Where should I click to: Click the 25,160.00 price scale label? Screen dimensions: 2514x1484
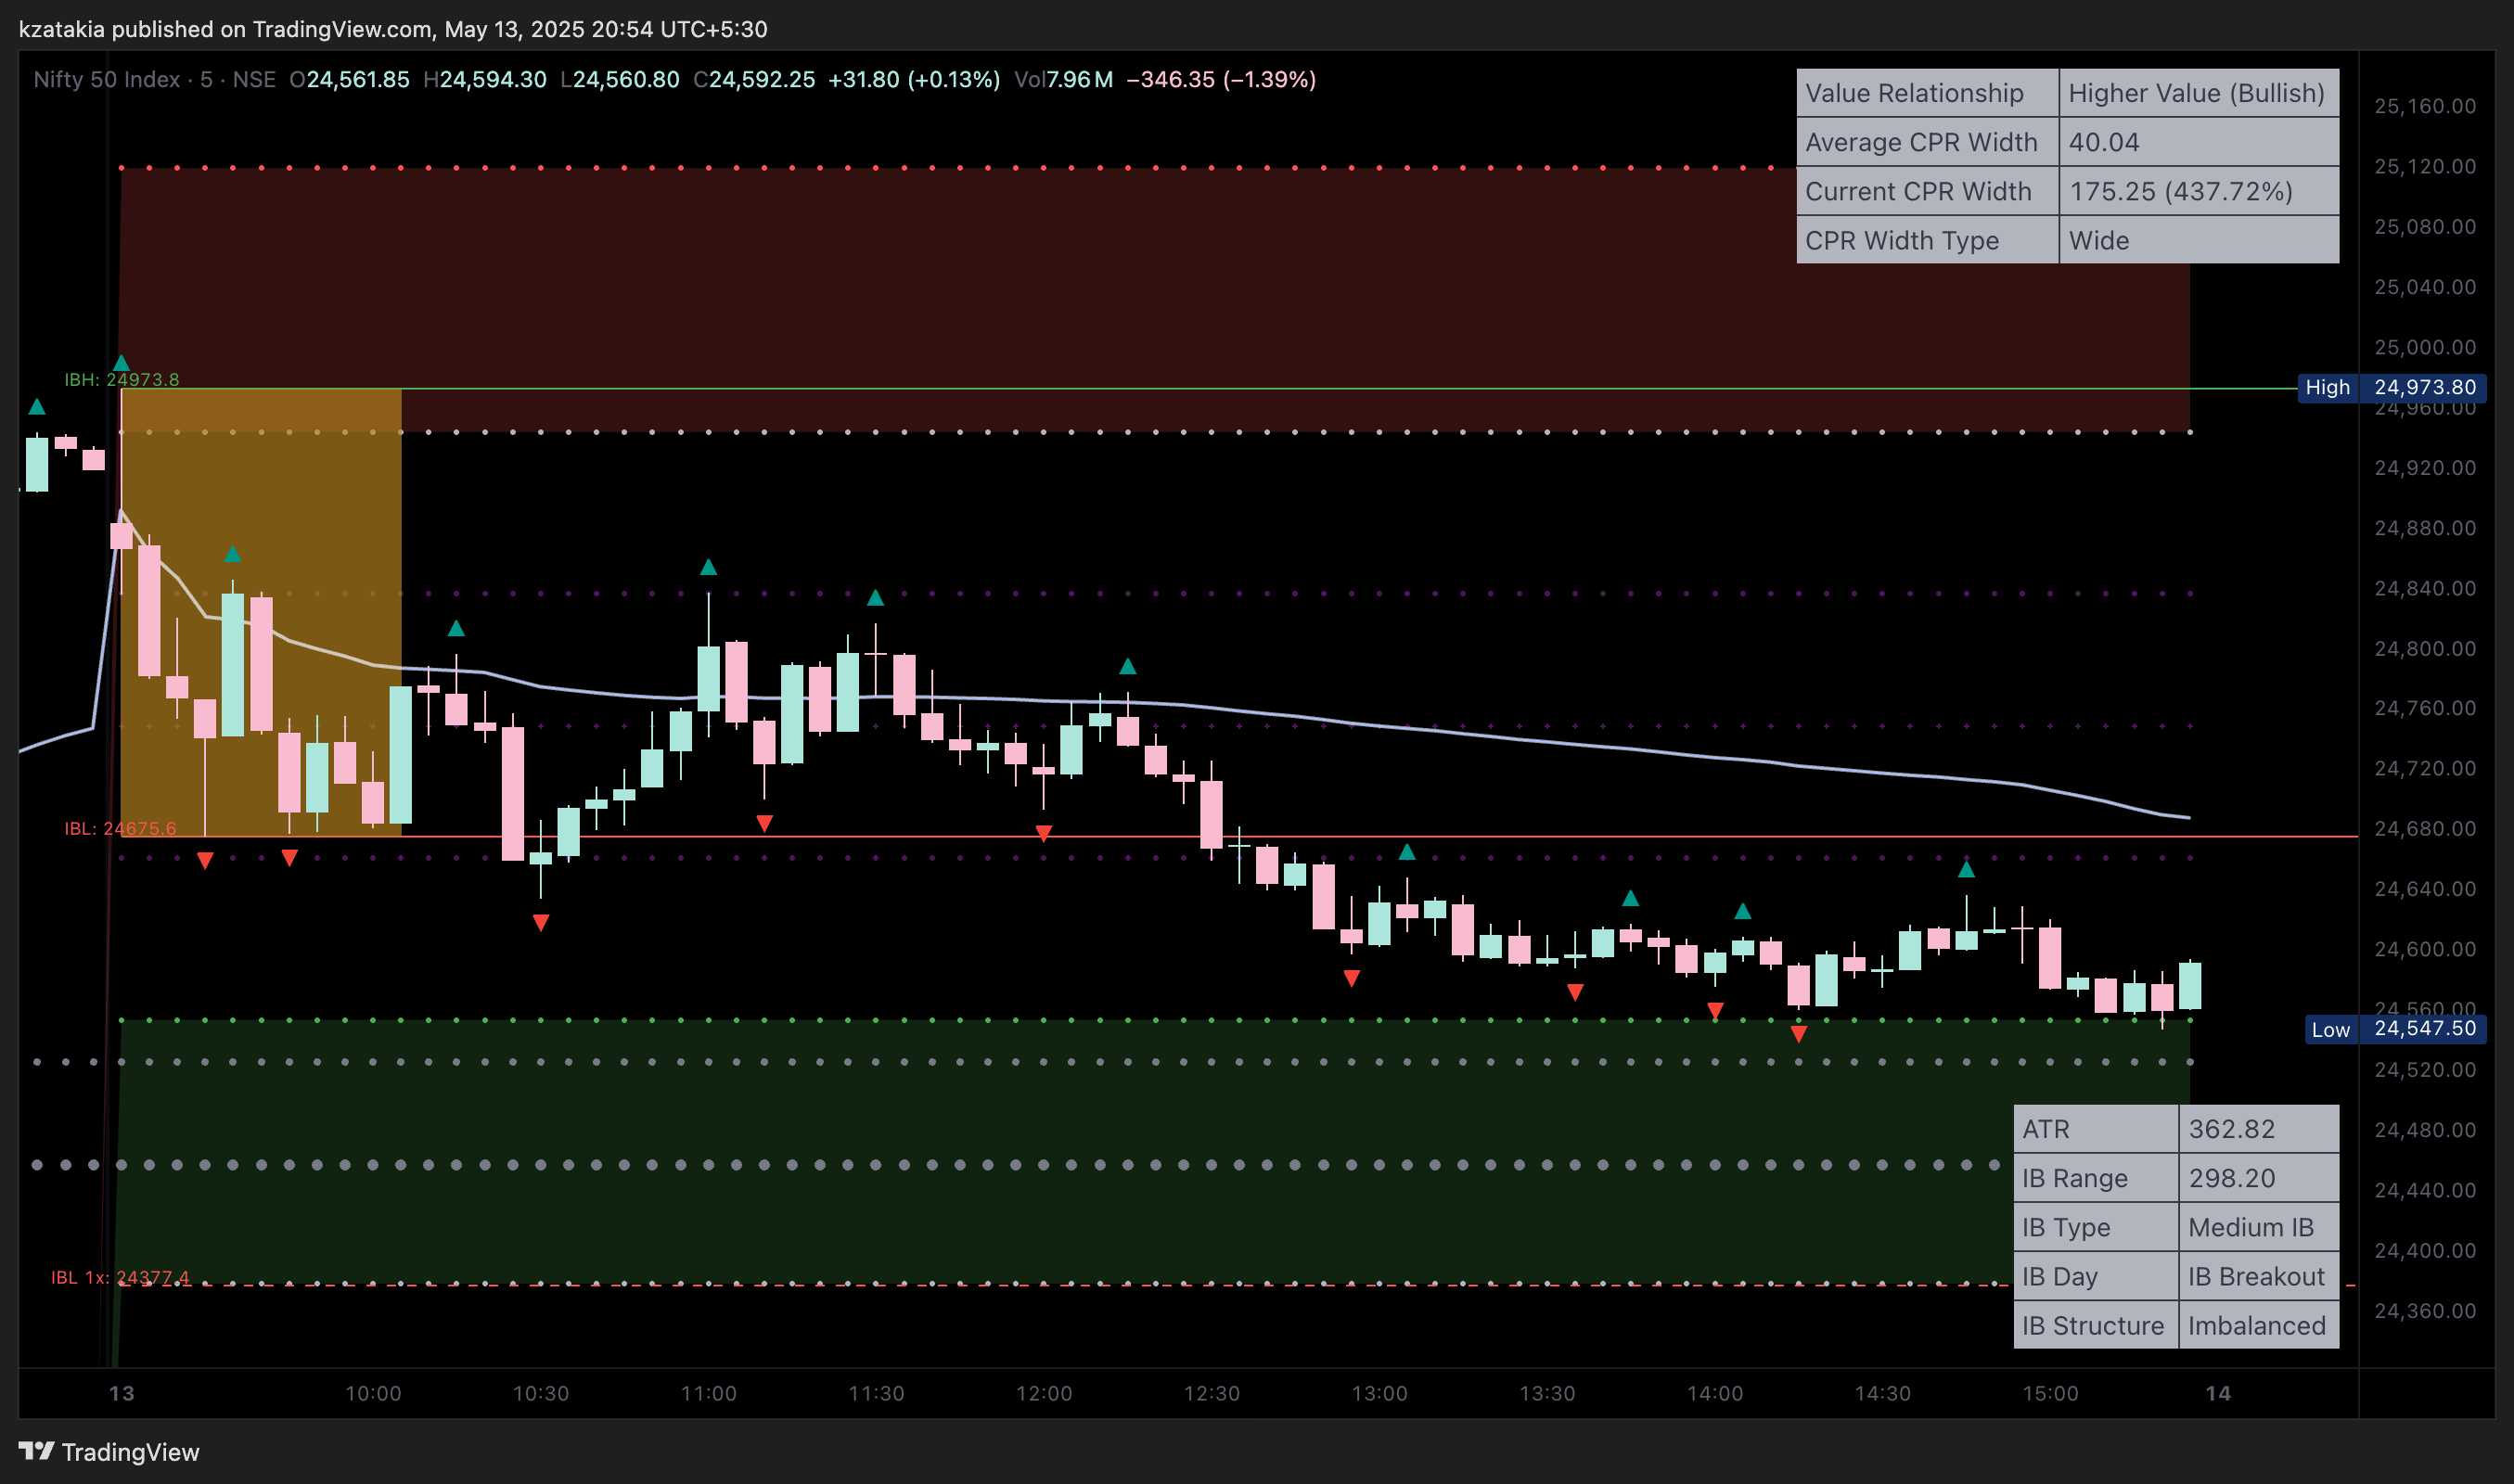pyautogui.click(x=2425, y=106)
